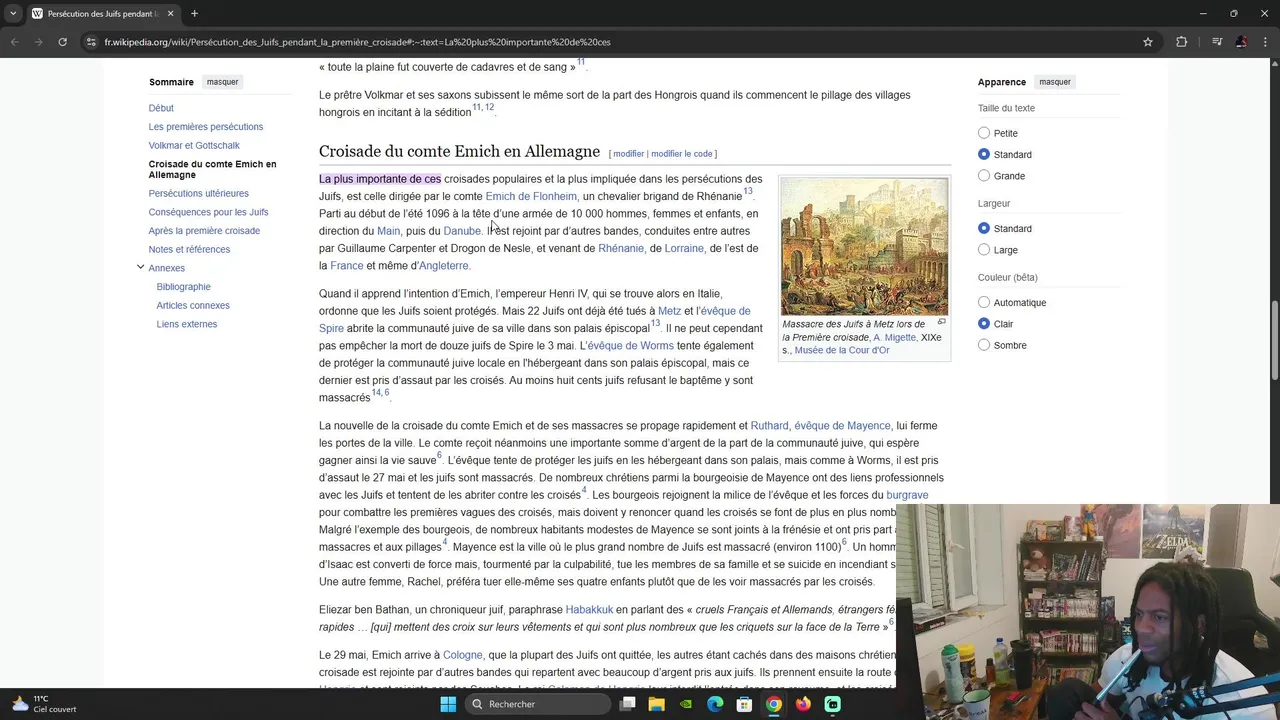1280x720 pixels.
Task: Open the browser extensions puzzle icon
Action: click(1182, 42)
